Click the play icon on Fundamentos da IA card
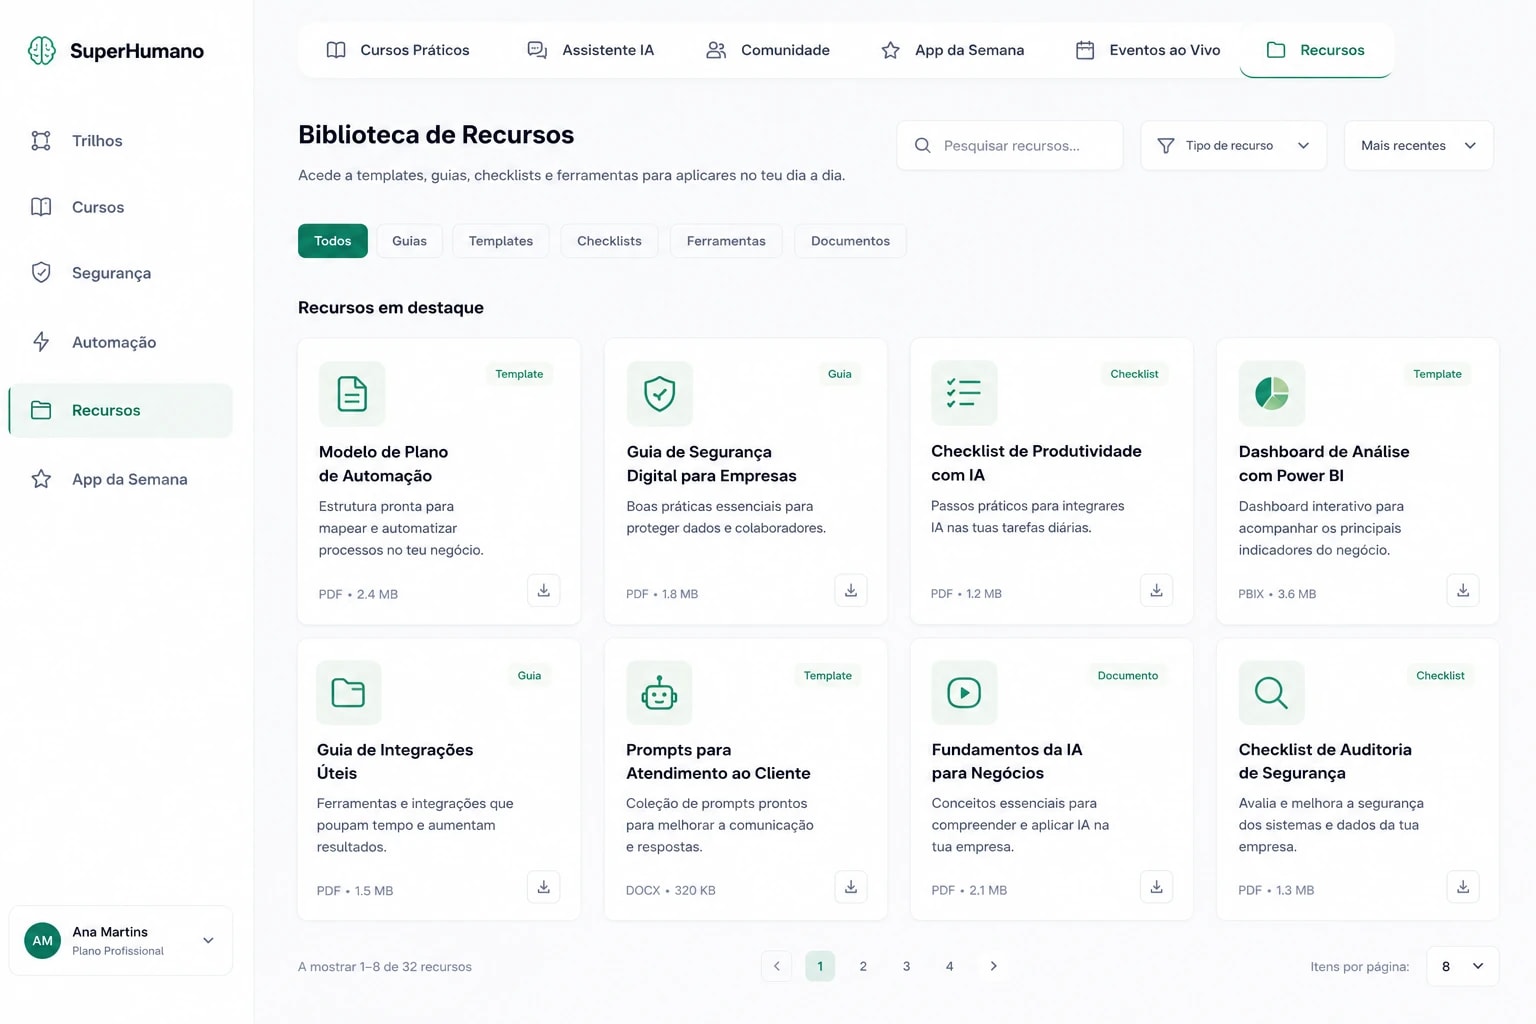Image resolution: width=1536 pixels, height=1024 pixels. [964, 692]
